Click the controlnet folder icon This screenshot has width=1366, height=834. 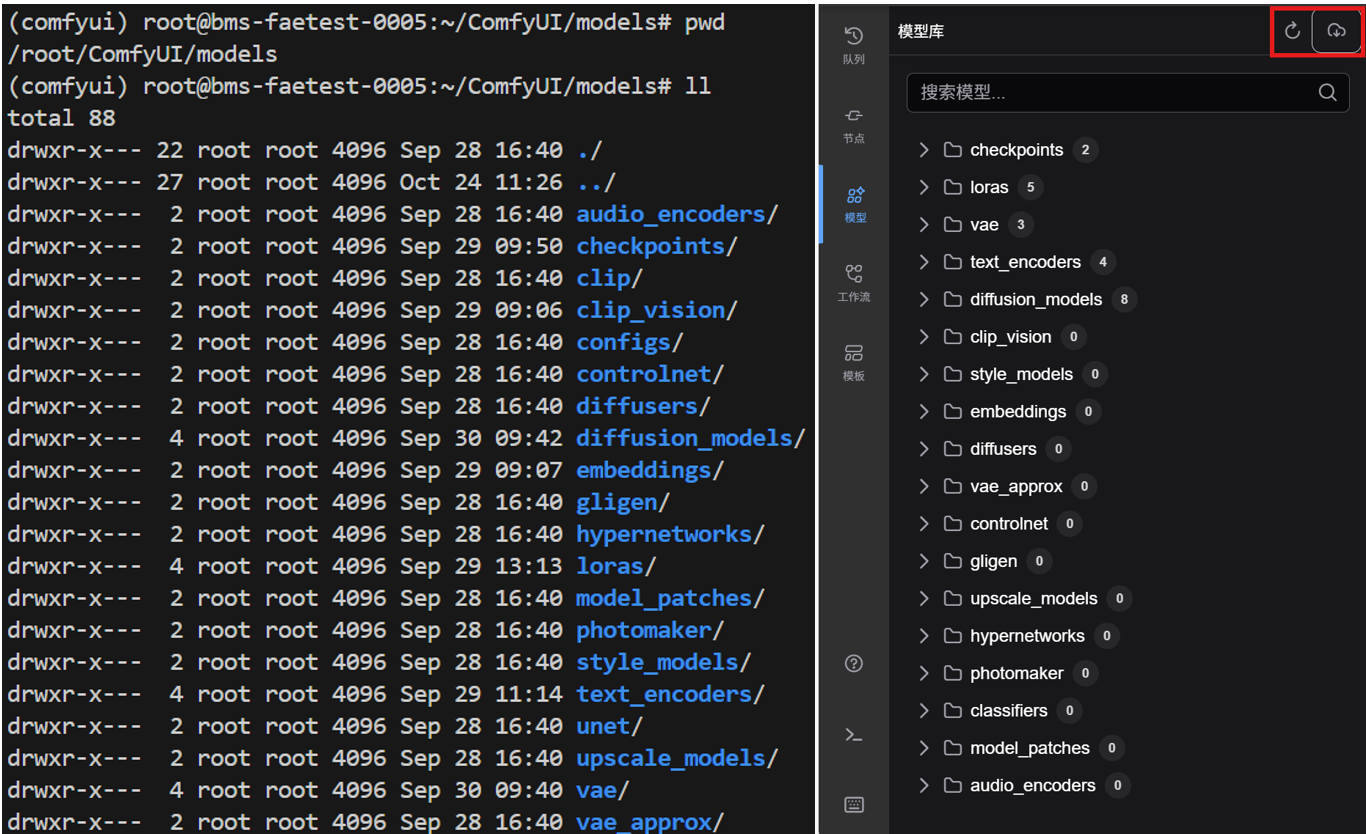(952, 523)
